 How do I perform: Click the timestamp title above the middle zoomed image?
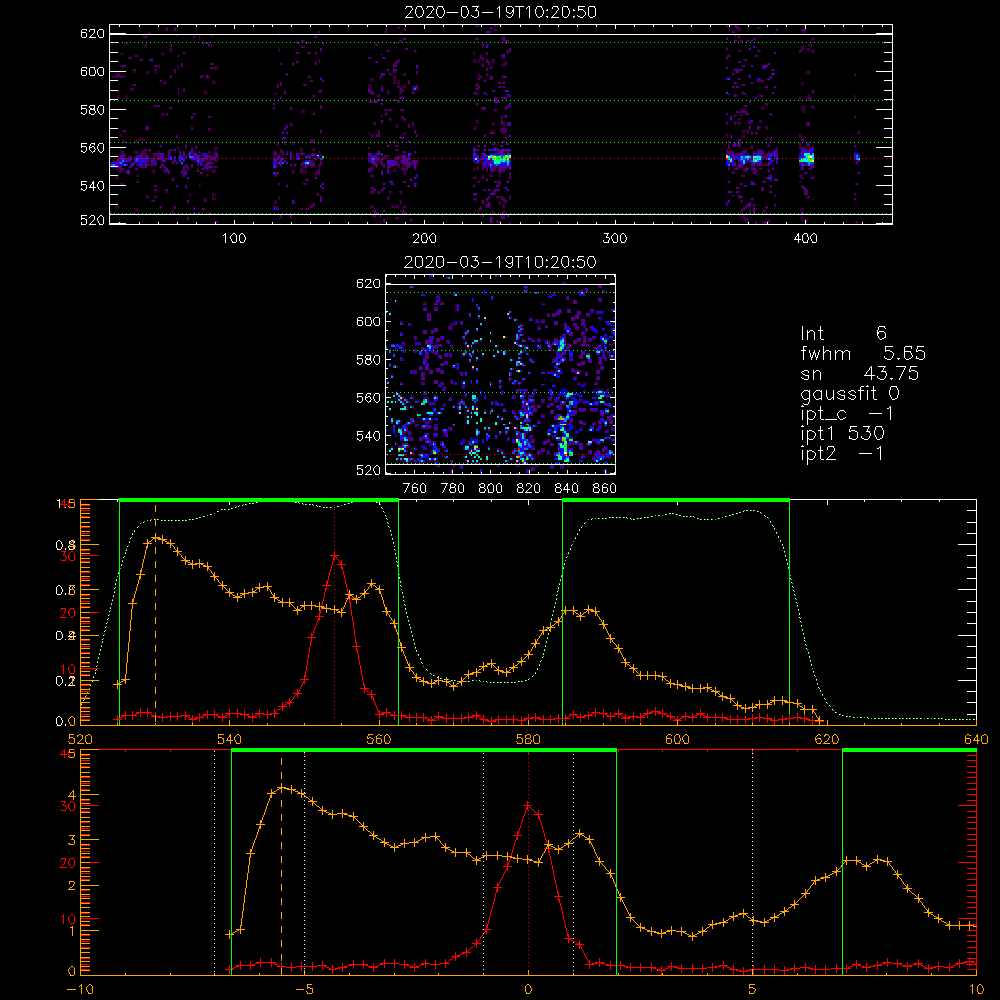pos(501,262)
